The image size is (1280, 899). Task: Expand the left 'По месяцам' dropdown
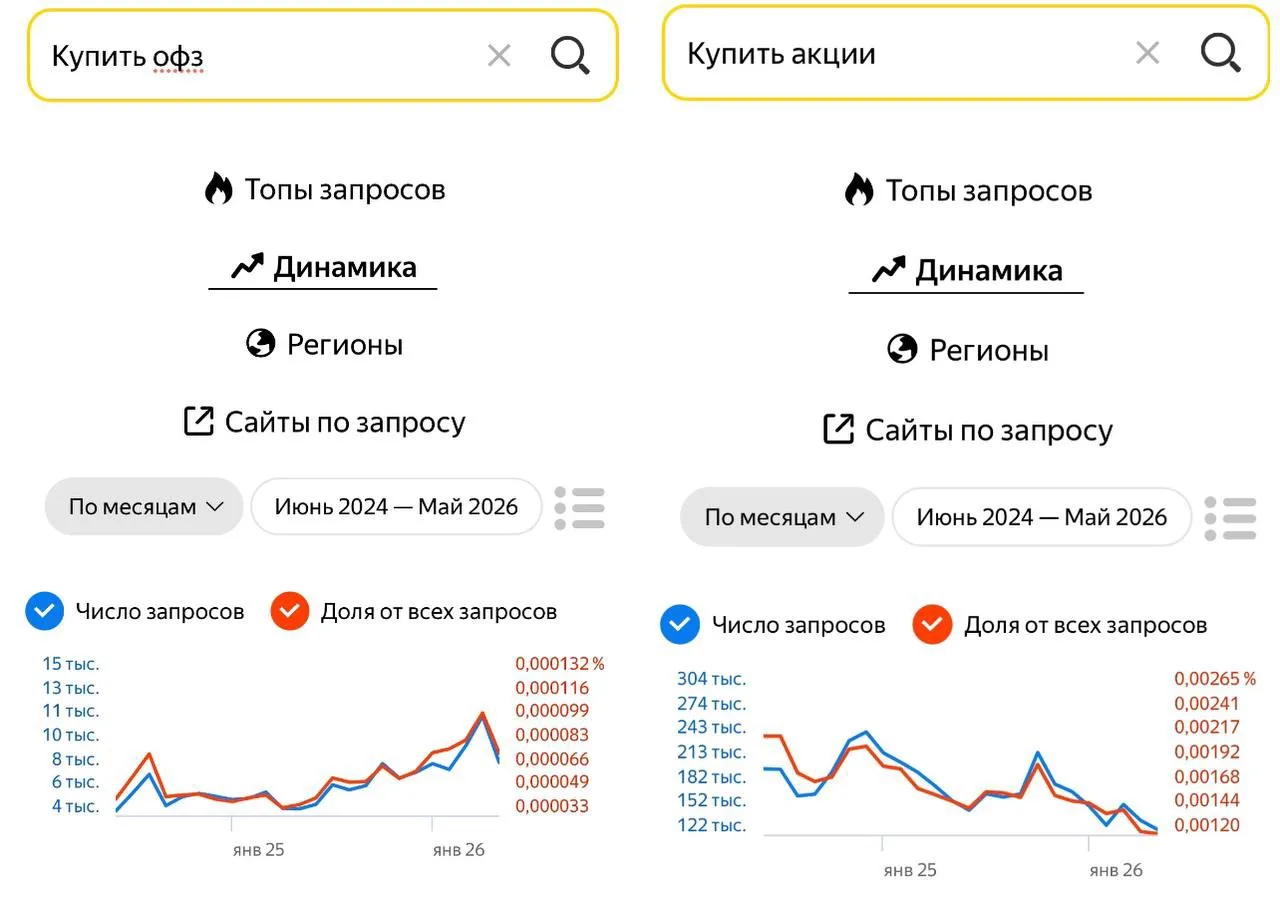[x=144, y=507]
